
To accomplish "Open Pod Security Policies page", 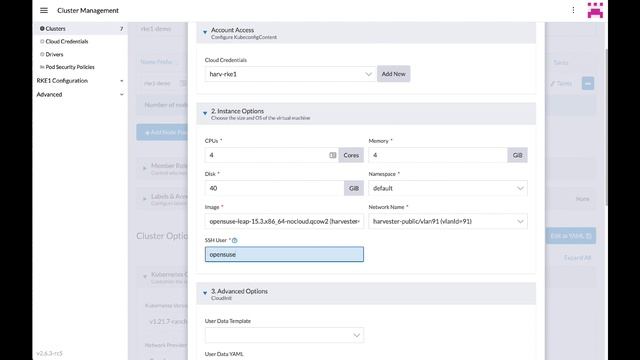I will click(70, 67).
